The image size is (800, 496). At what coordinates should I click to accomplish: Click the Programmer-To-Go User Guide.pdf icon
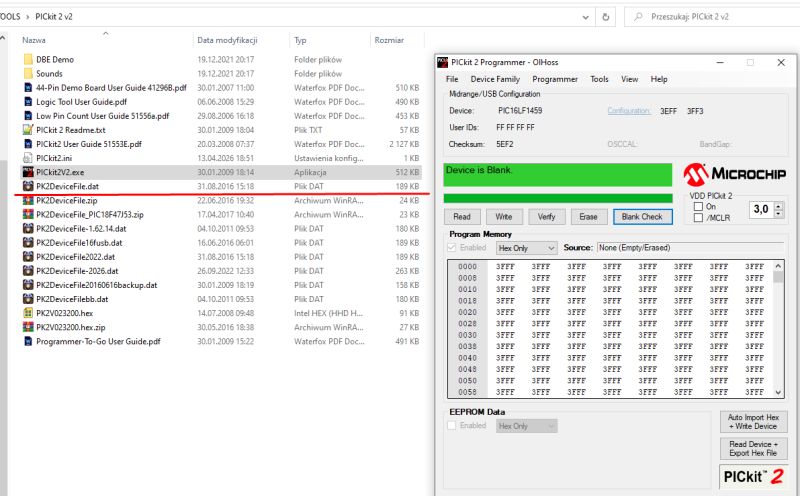tap(28, 341)
